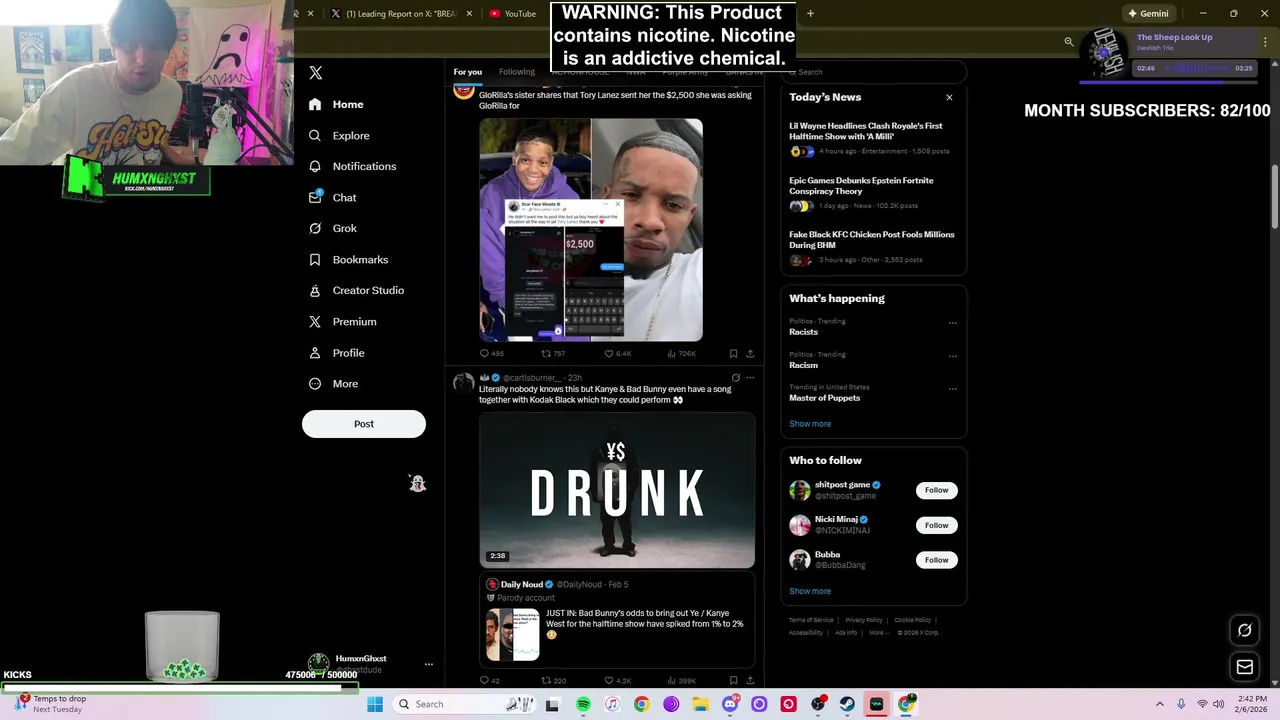Like the GloRilla sister post
The image size is (1280, 720).
pos(618,353)
